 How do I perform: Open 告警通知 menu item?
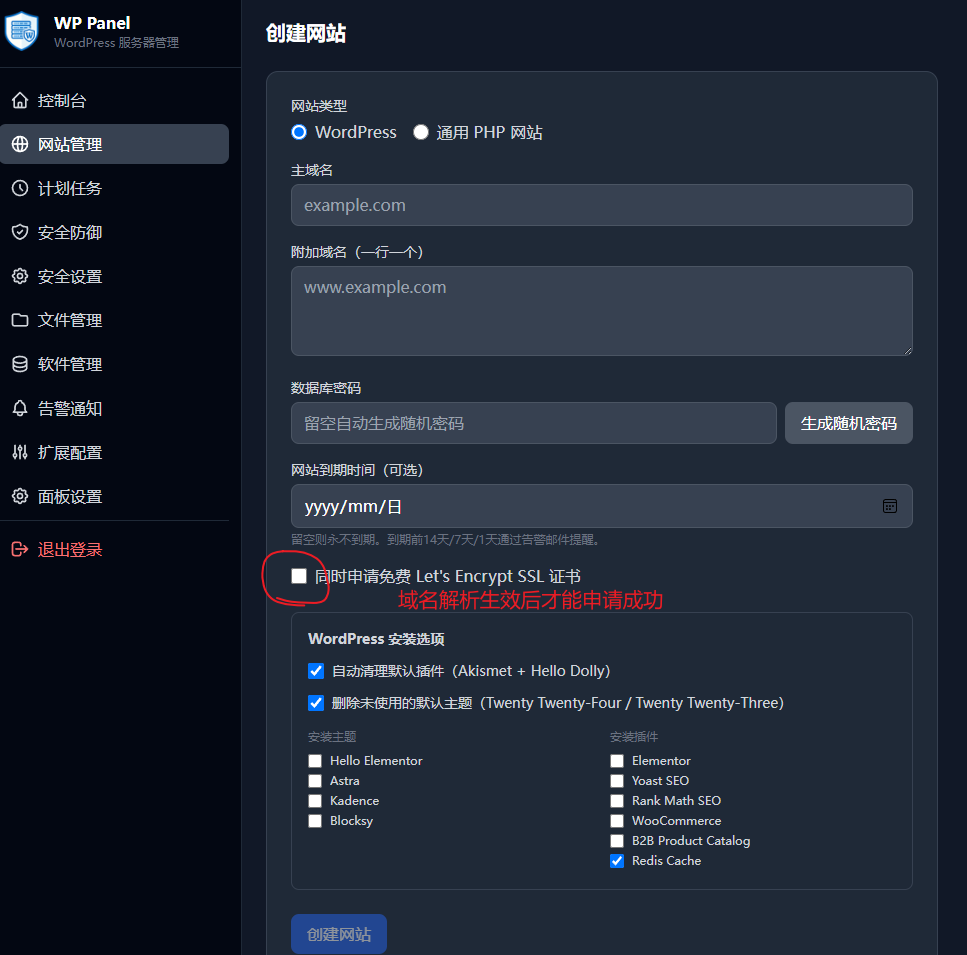pos(114,408)
